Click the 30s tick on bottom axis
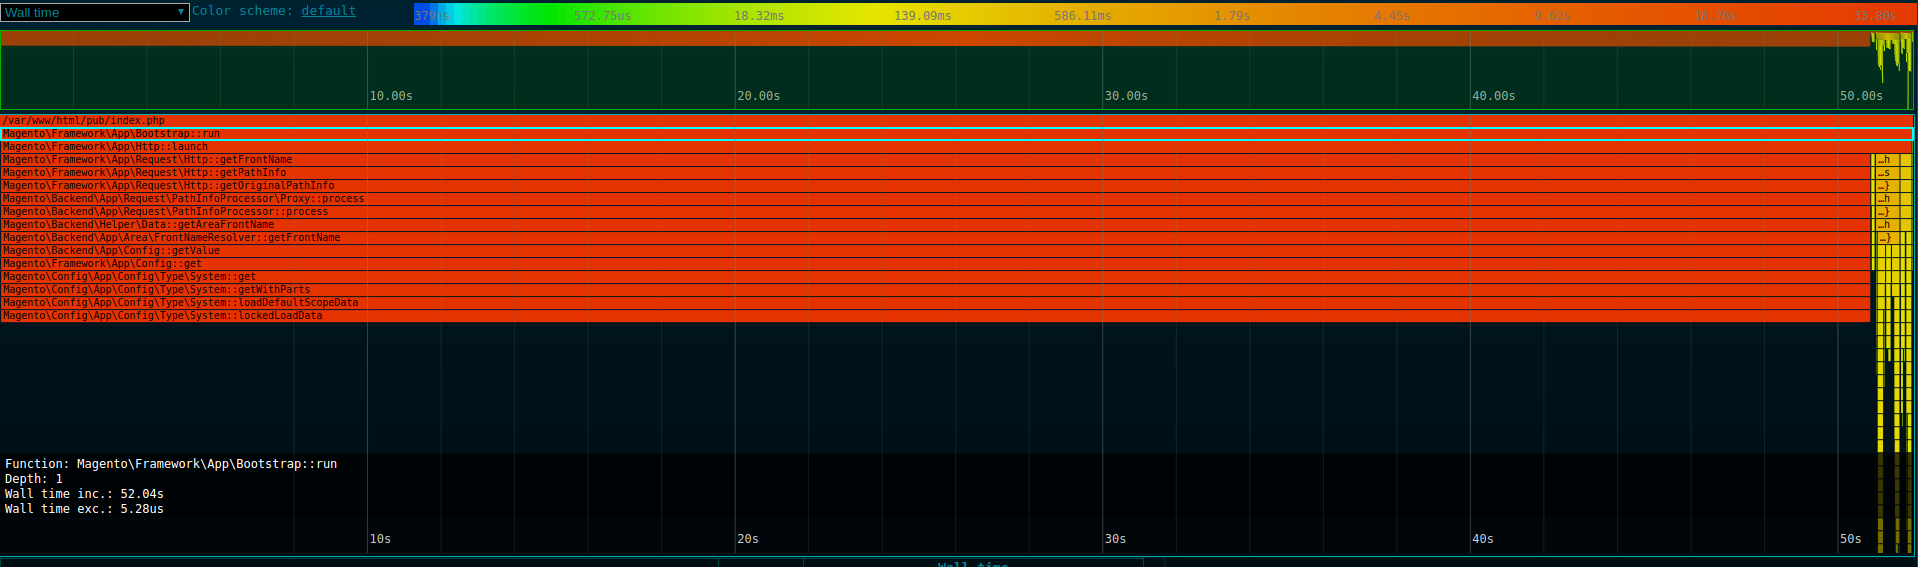Viewport: 1918px width, 567px height. [x=1115, y=539]
